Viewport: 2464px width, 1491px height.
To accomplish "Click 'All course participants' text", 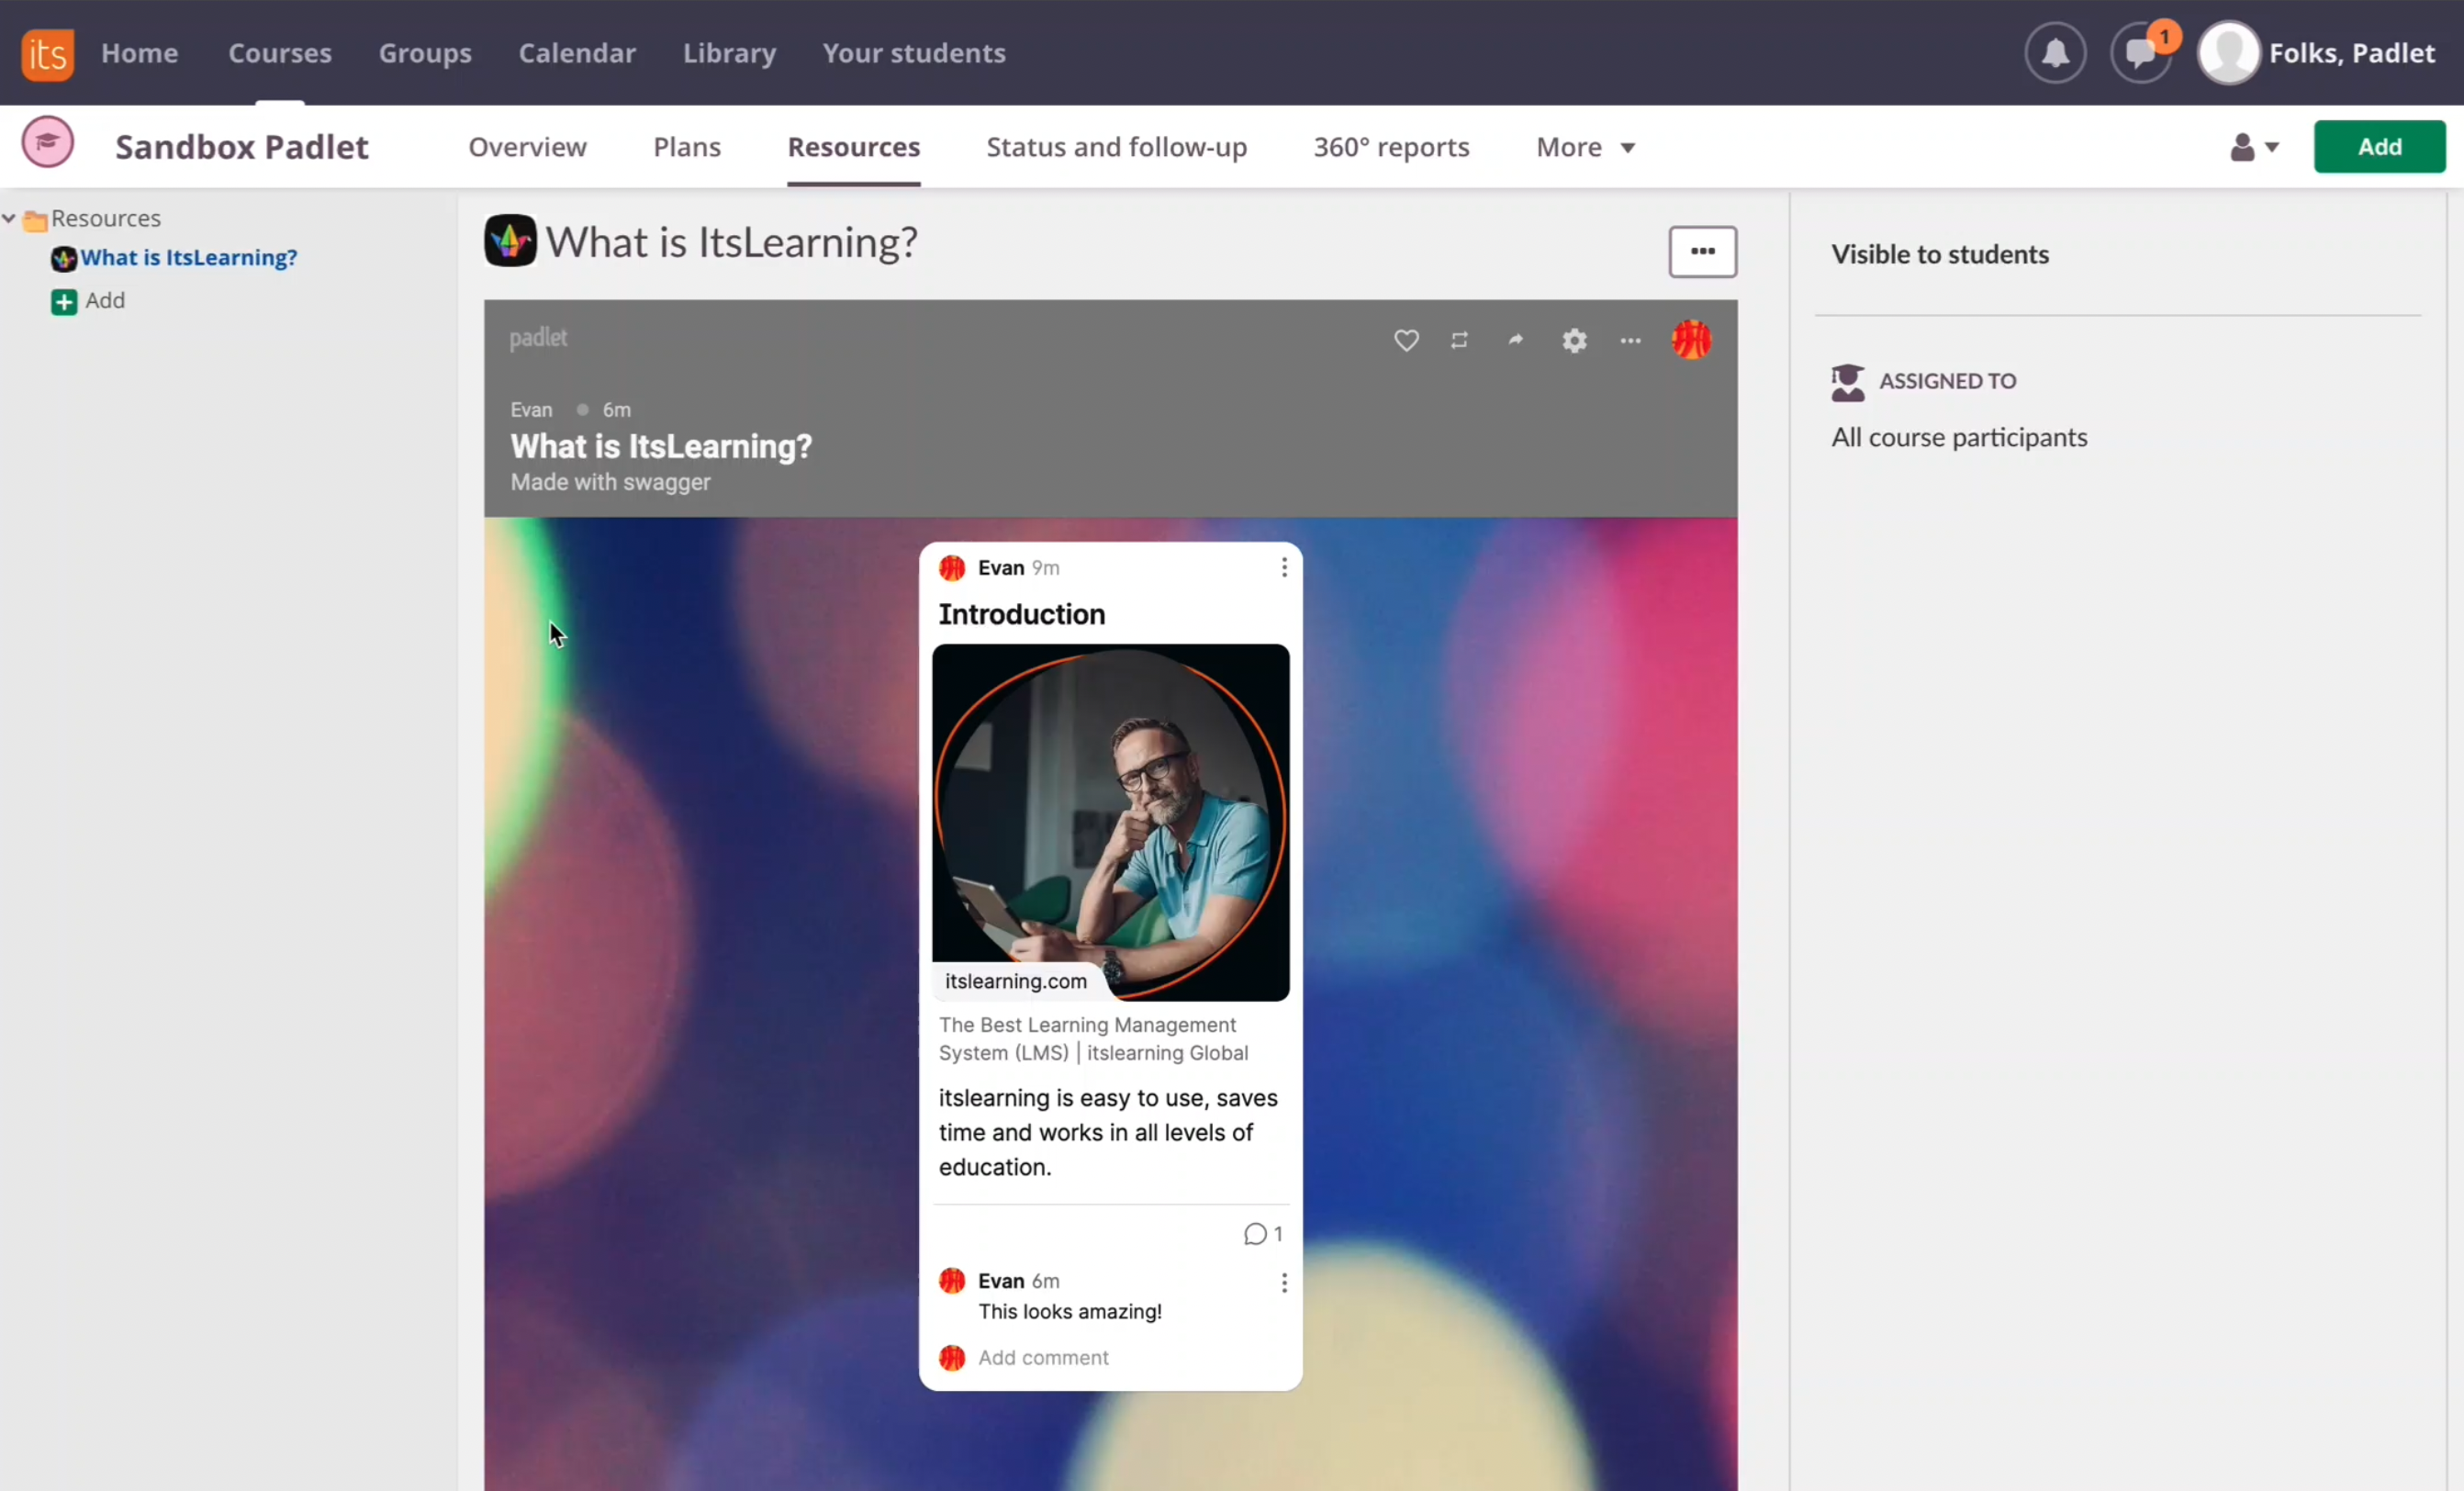I will (x=1958, y=438).
